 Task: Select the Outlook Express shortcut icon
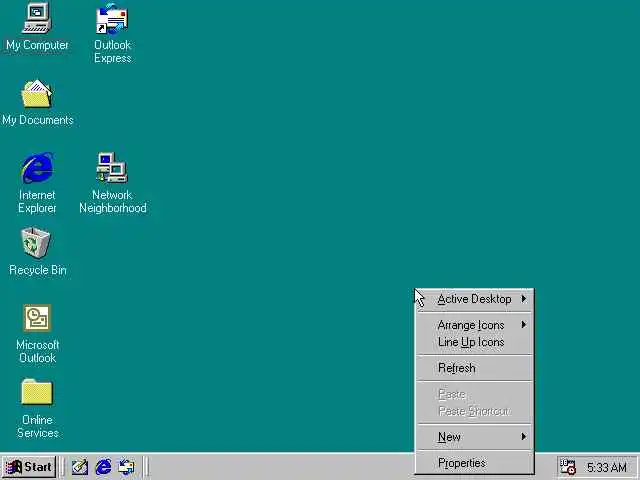click(112, 18)
